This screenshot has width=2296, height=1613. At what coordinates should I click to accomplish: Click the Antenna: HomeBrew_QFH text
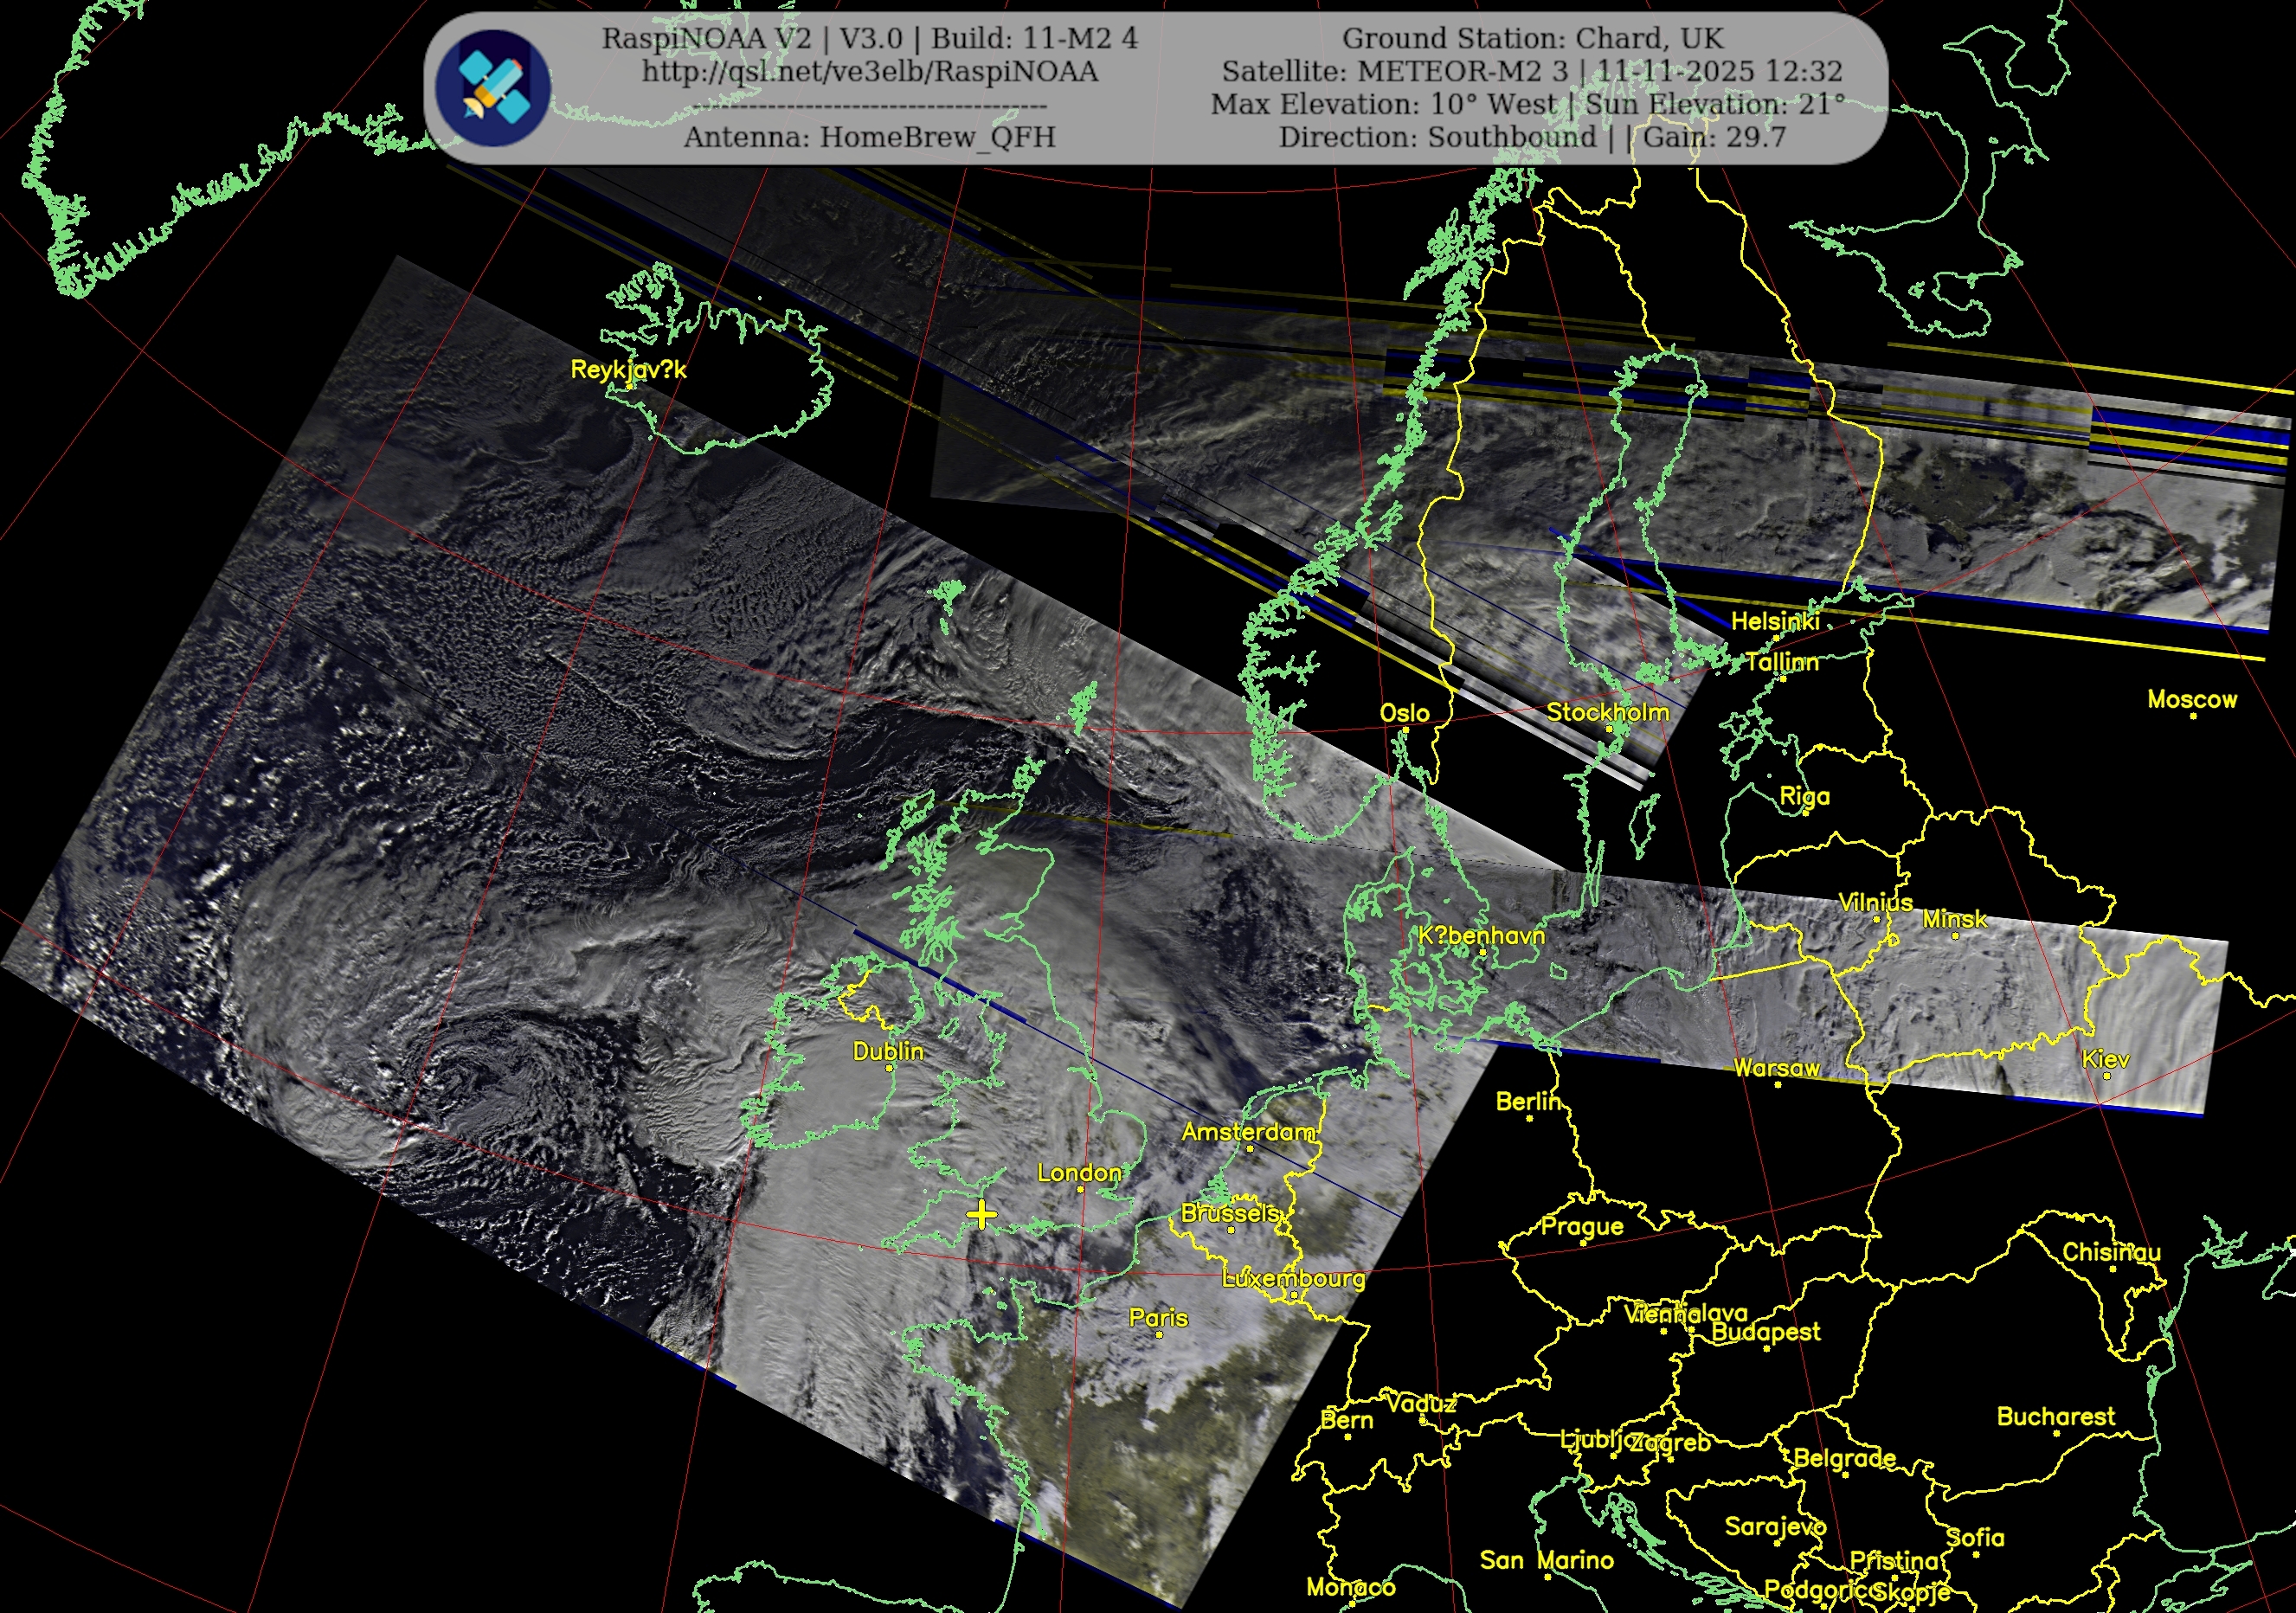[869, 137]
